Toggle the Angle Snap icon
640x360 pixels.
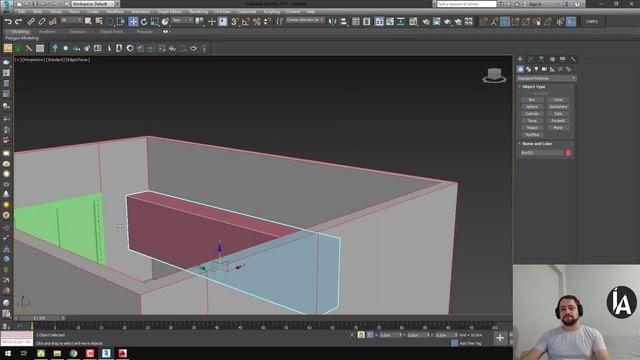click(246, 22)
